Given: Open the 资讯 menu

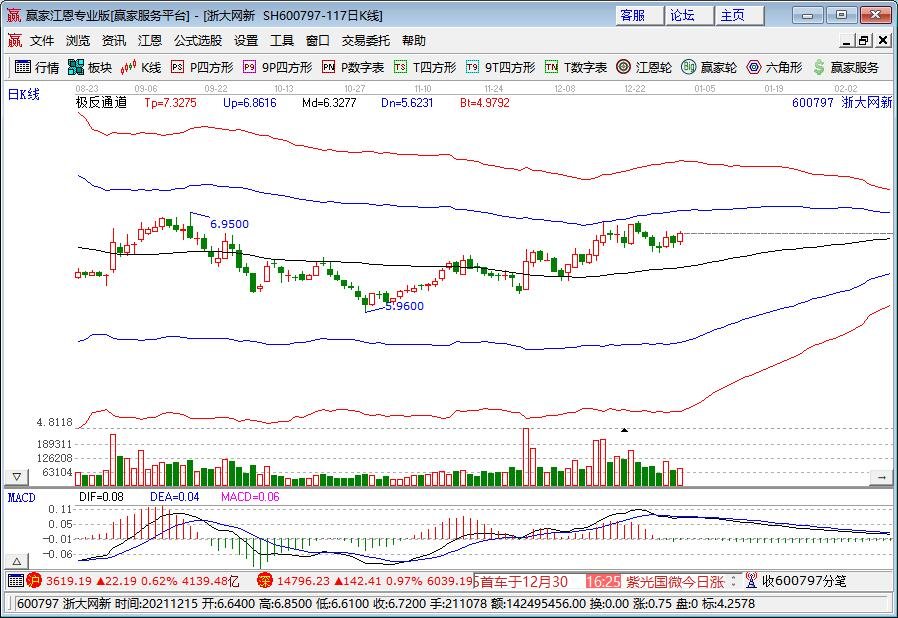Looking at the screenshot, I should (114, 41).
